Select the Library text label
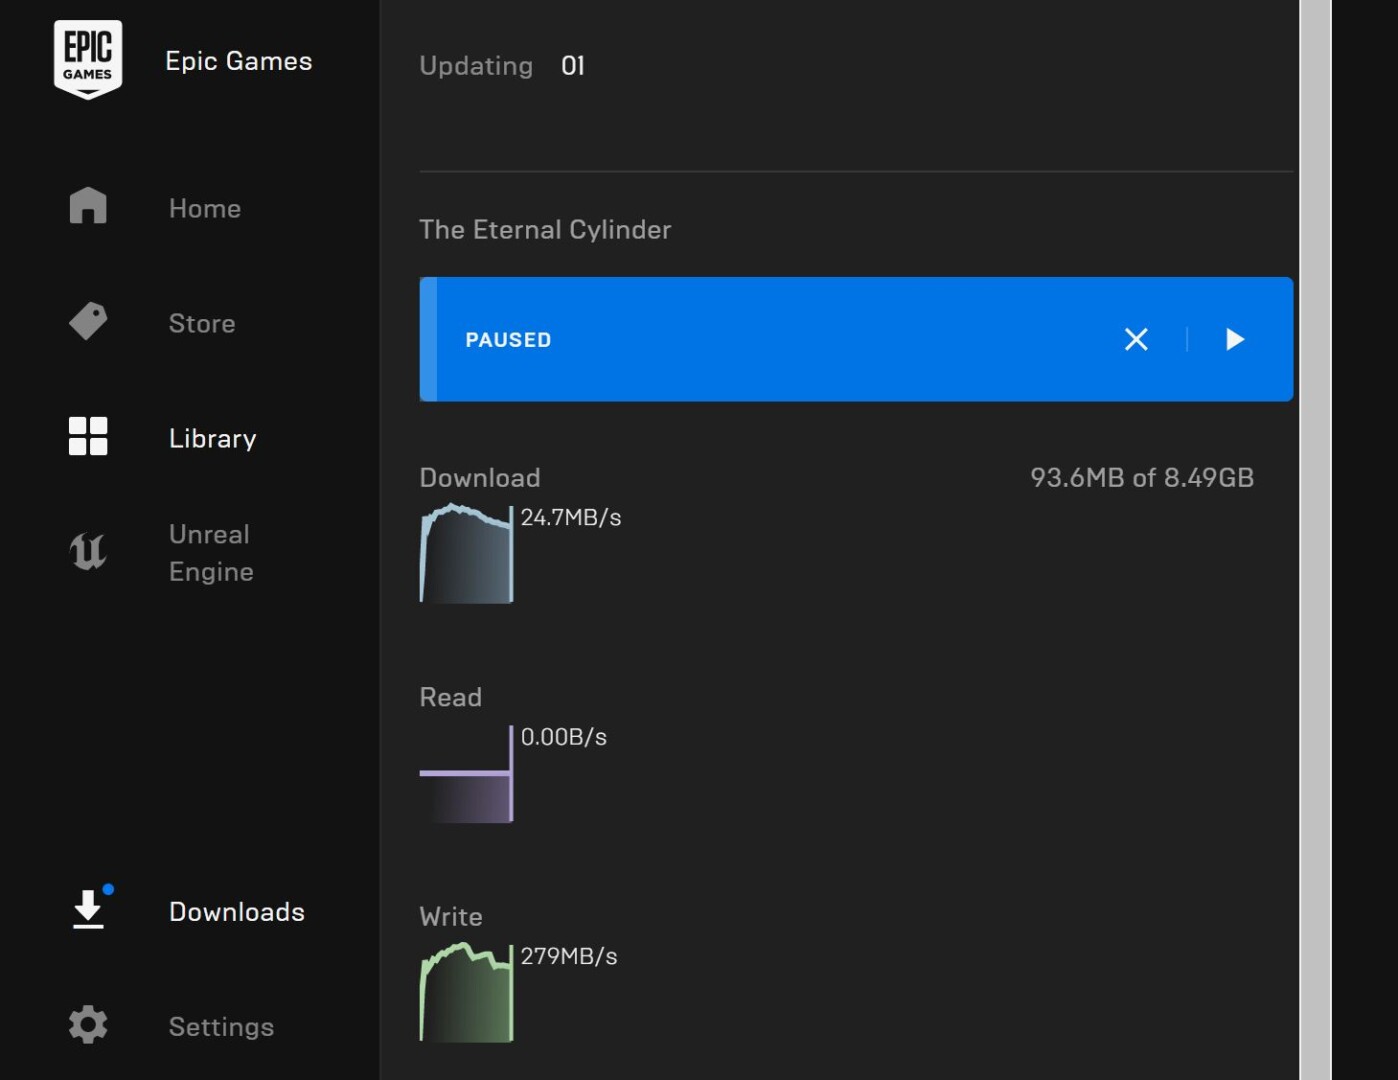 213,438
